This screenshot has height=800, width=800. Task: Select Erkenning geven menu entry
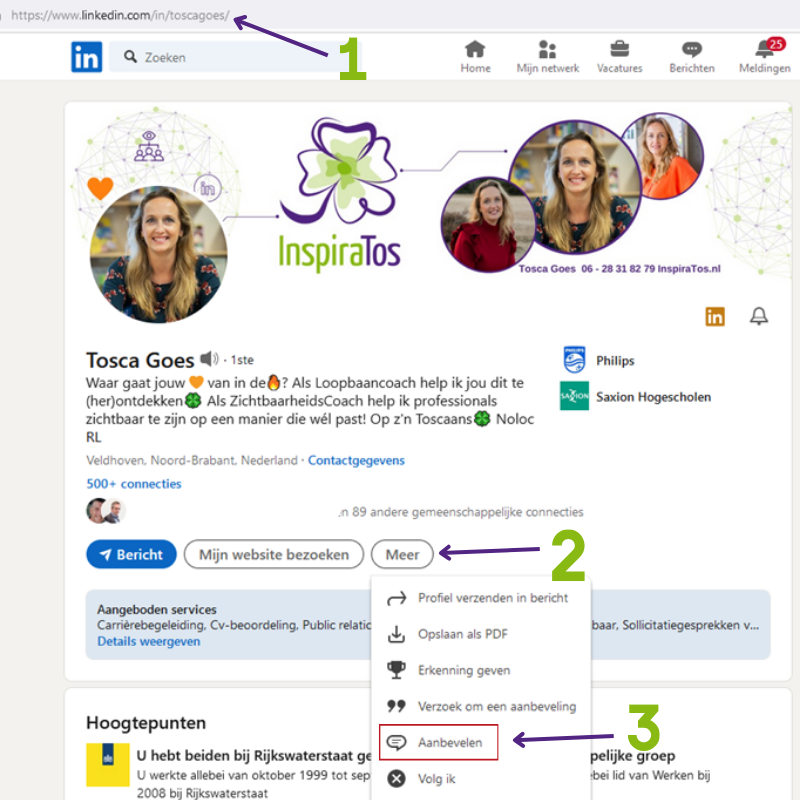[x=481, y=670]
